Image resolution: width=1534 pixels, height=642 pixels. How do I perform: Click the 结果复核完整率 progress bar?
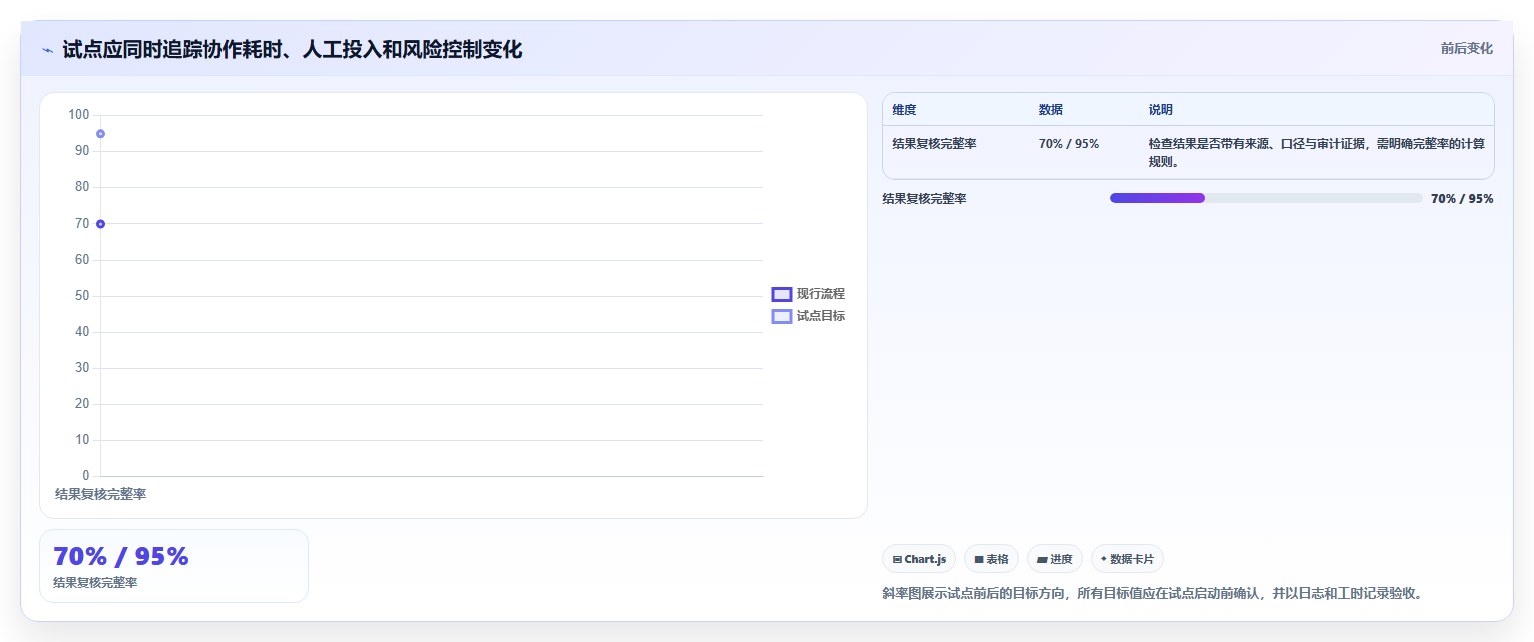click(x=1266, y=198)
